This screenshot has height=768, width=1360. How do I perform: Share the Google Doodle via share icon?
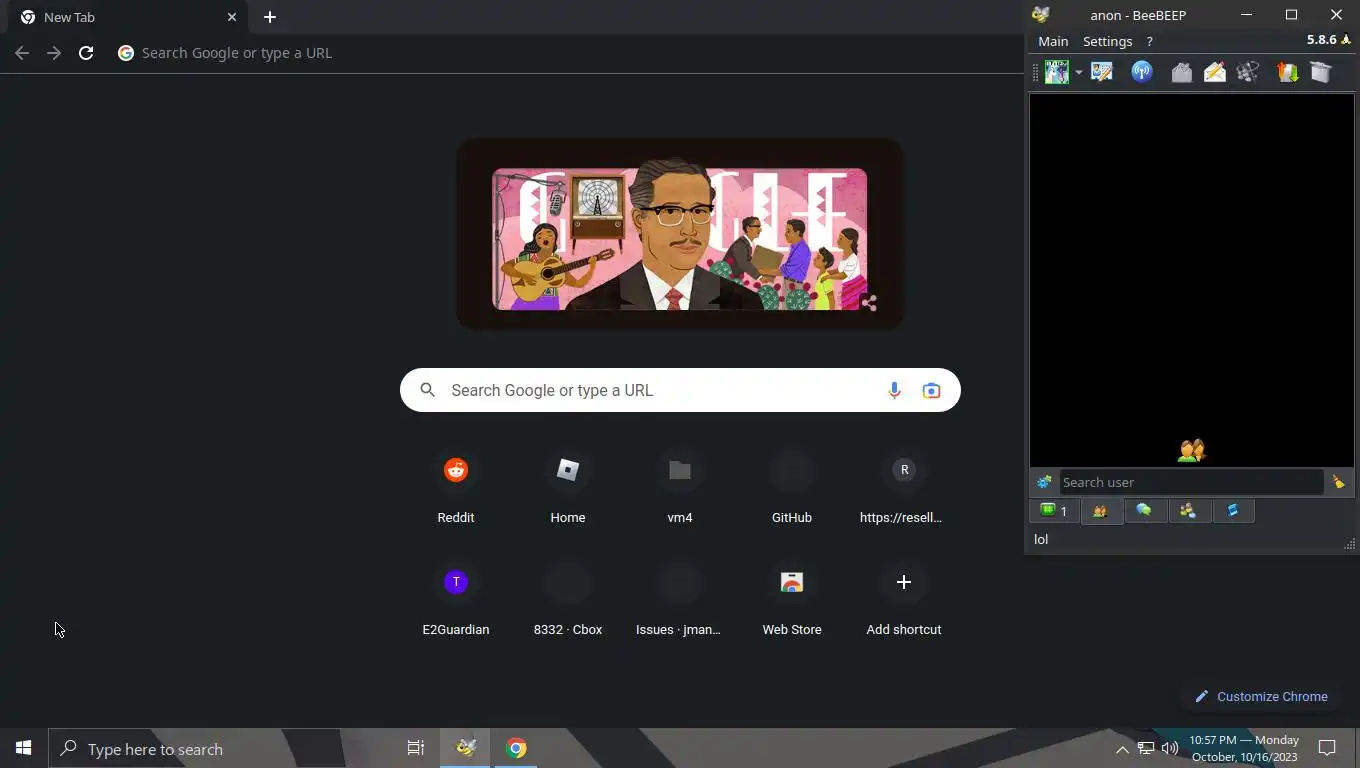(869, 303)
